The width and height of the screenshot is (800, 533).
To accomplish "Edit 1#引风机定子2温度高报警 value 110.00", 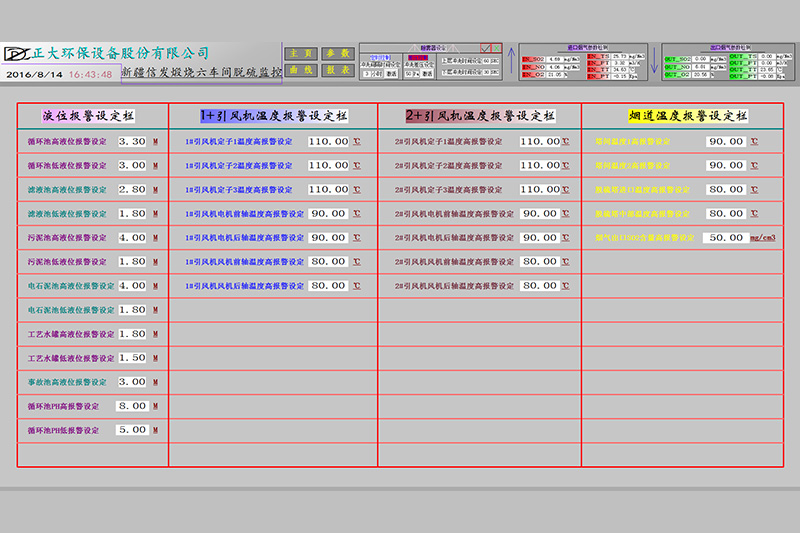I will (x=329, y=165).
